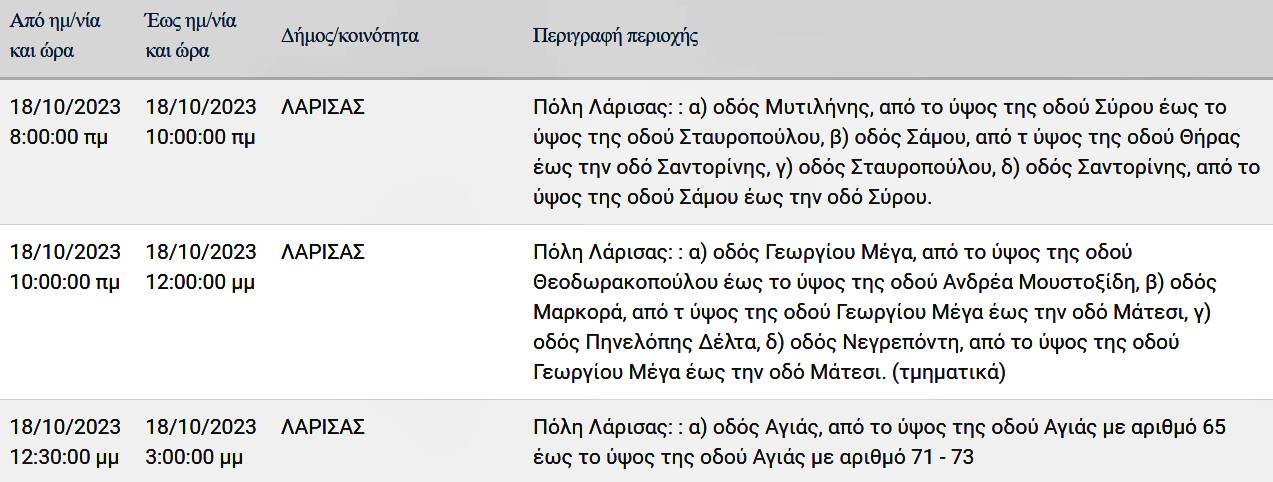The image size is (1273, 482).
Task: Click ΛΑΡΙΣΑΣ in the third row
Action: (x=324, y=427)
